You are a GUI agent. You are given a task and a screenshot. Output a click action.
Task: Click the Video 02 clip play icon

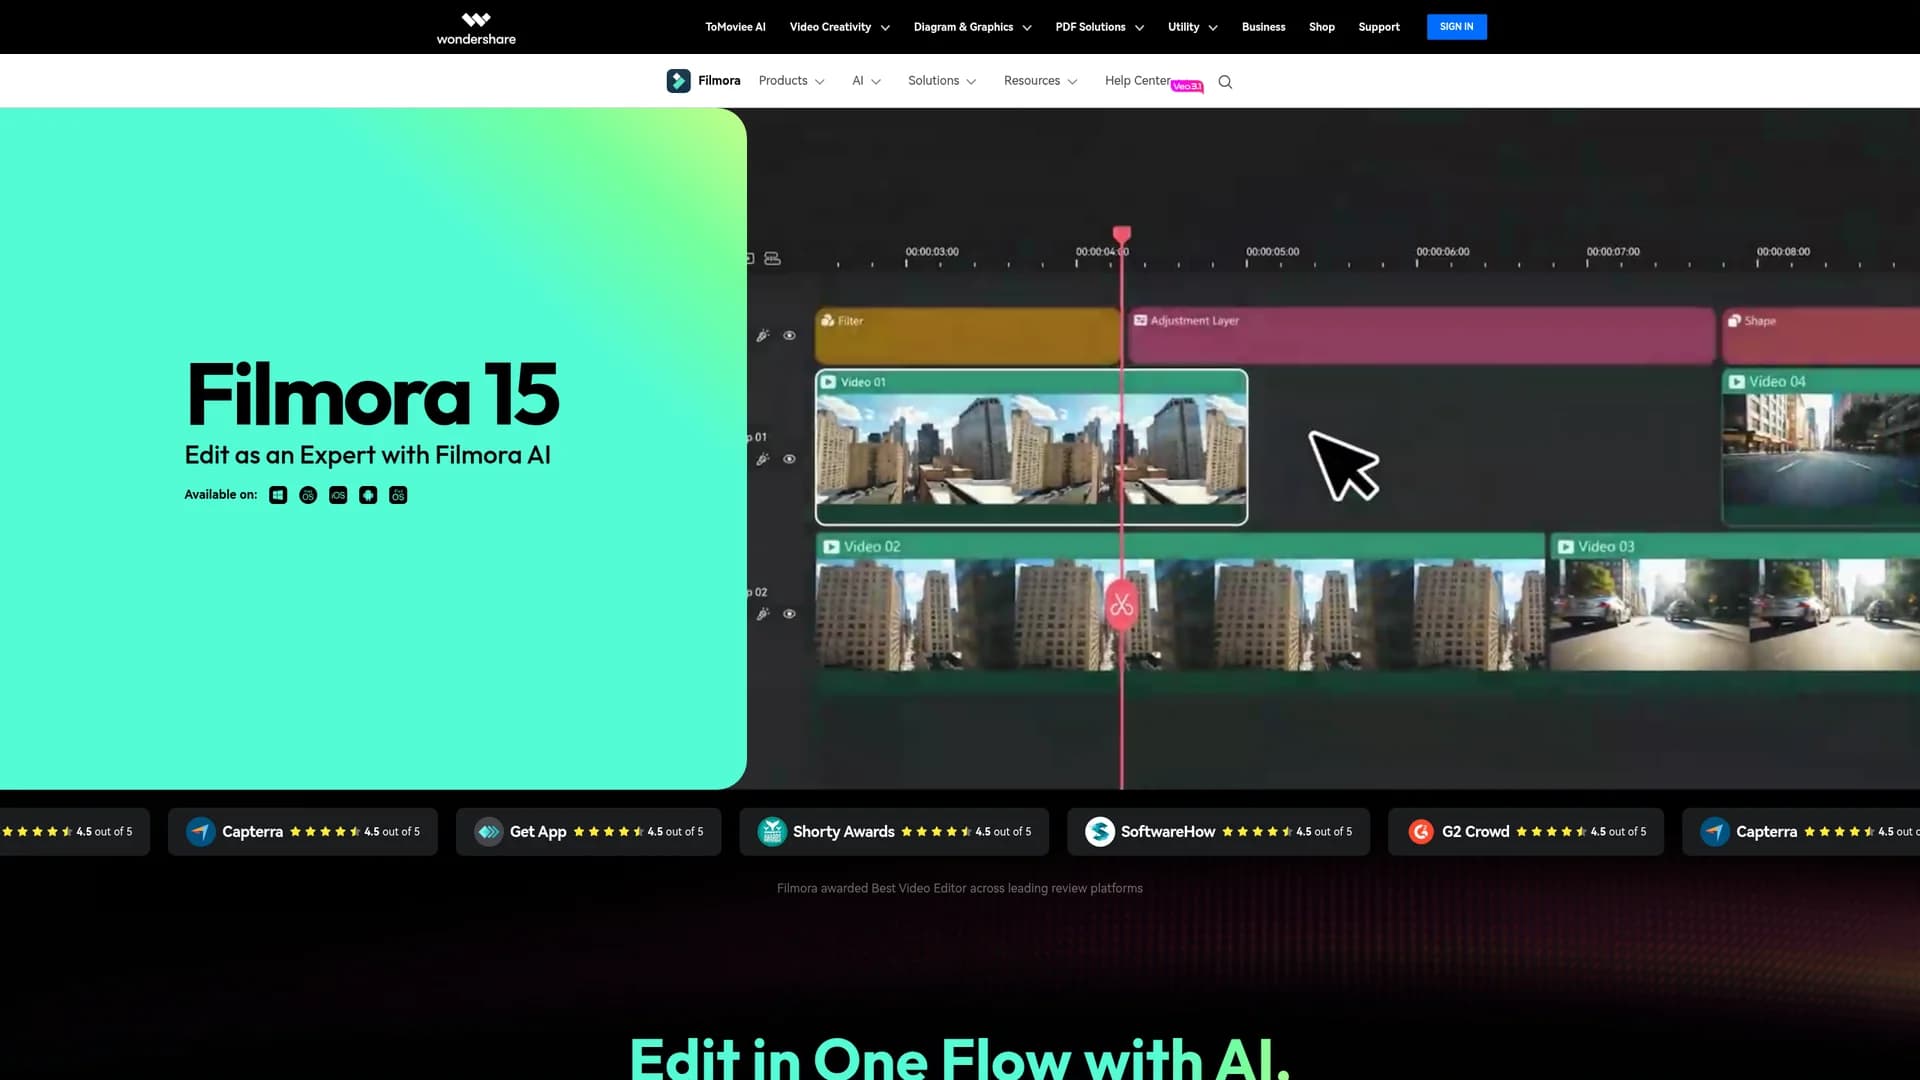point(831,547)
